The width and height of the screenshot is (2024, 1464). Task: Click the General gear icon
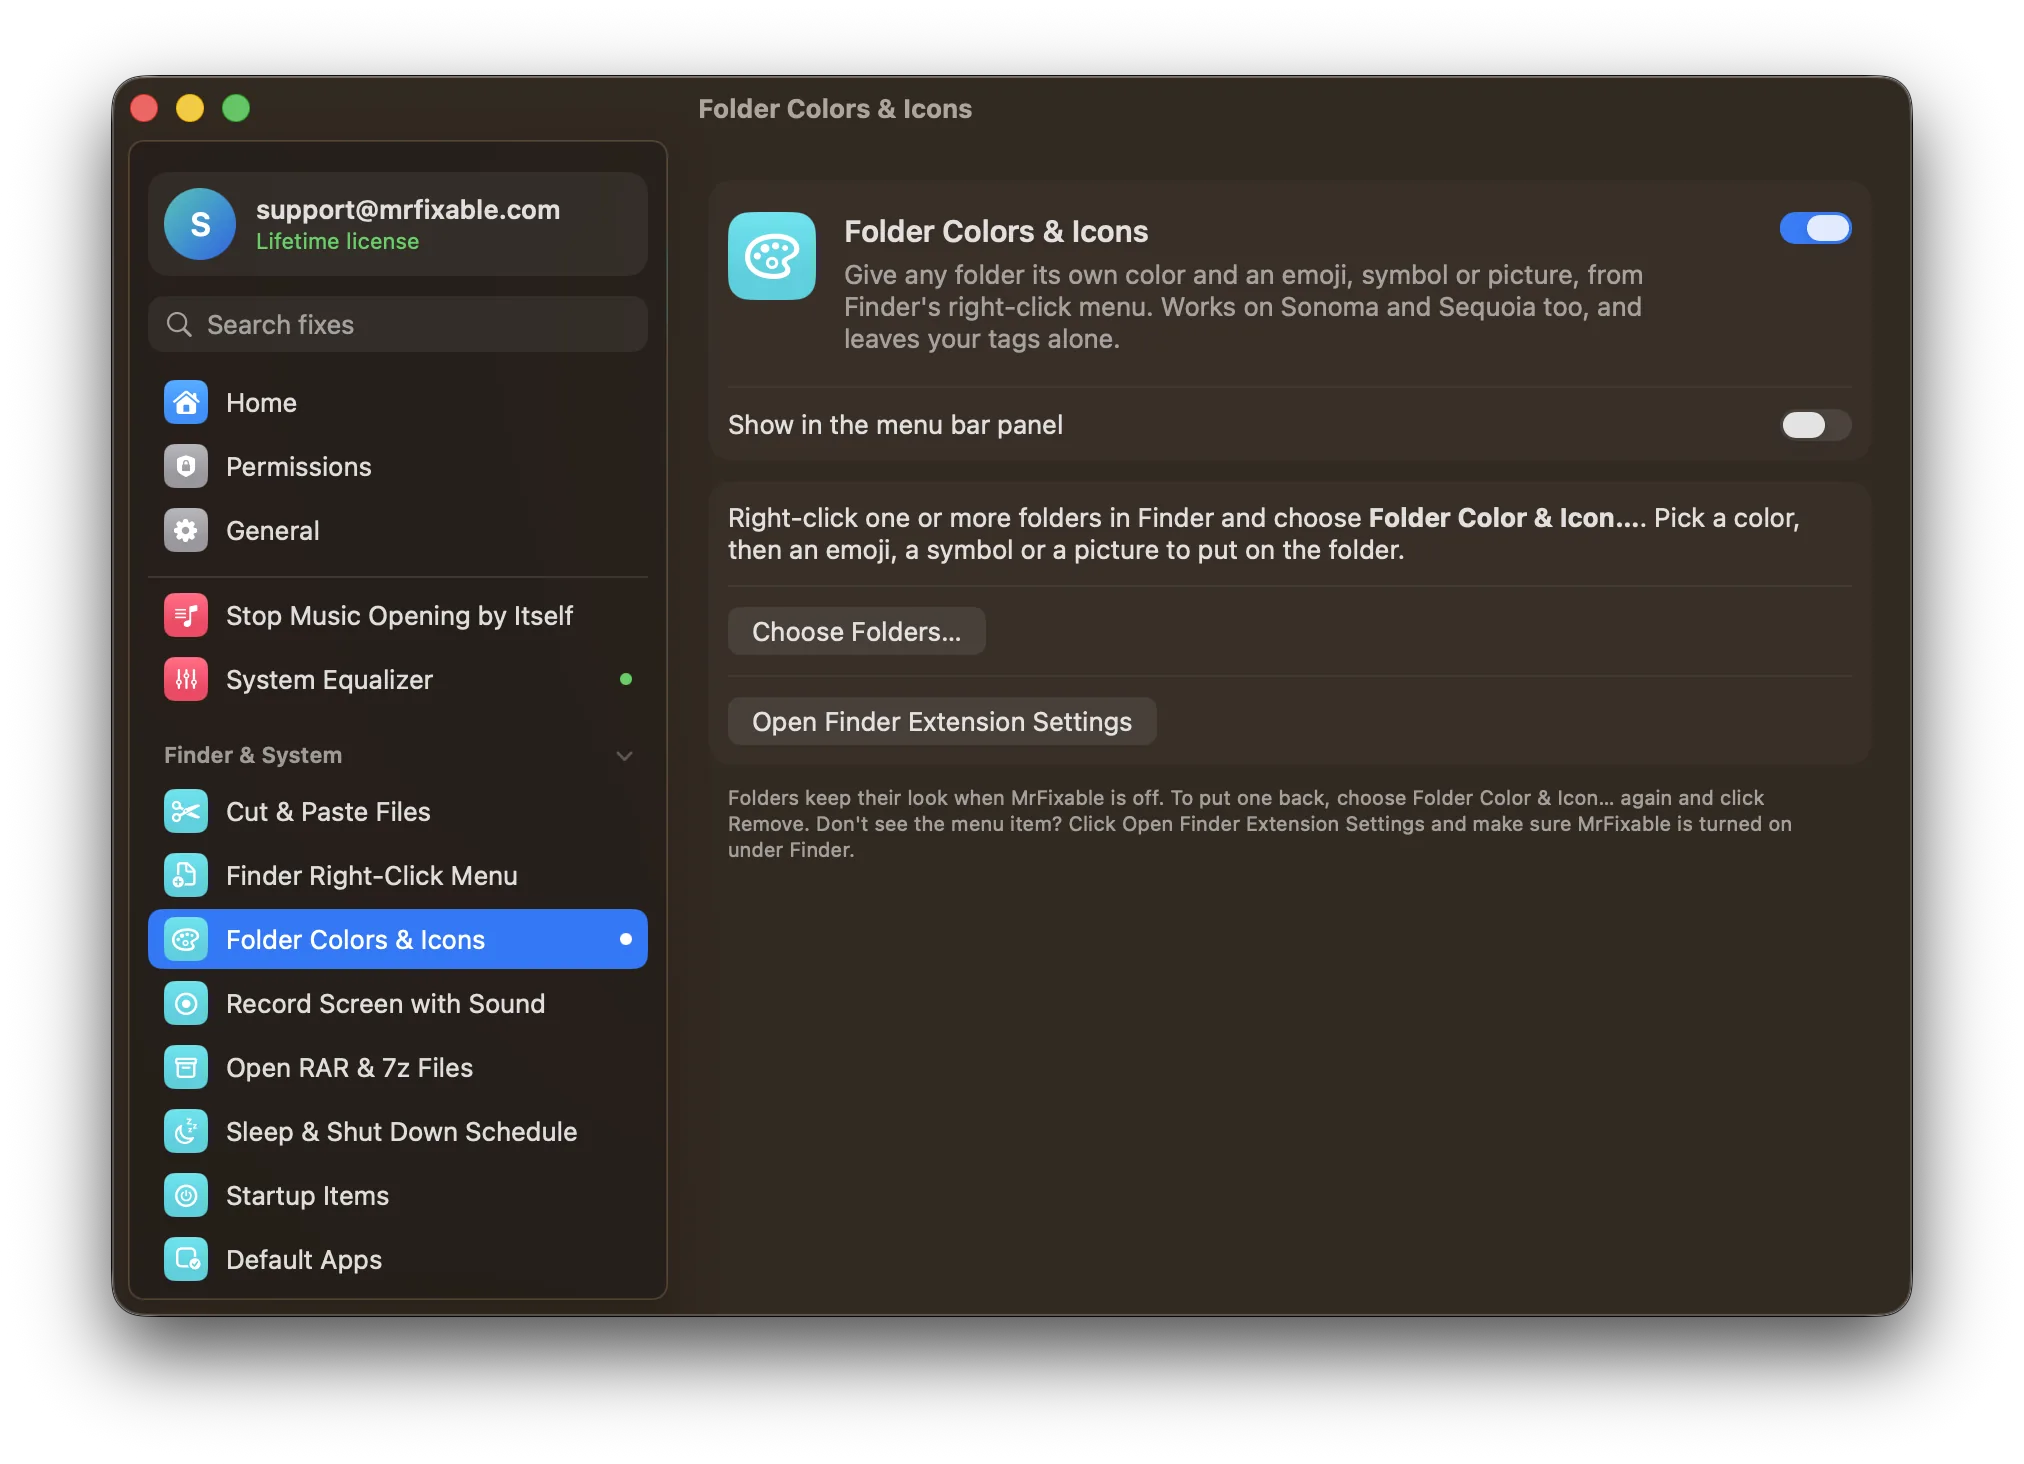186,531
